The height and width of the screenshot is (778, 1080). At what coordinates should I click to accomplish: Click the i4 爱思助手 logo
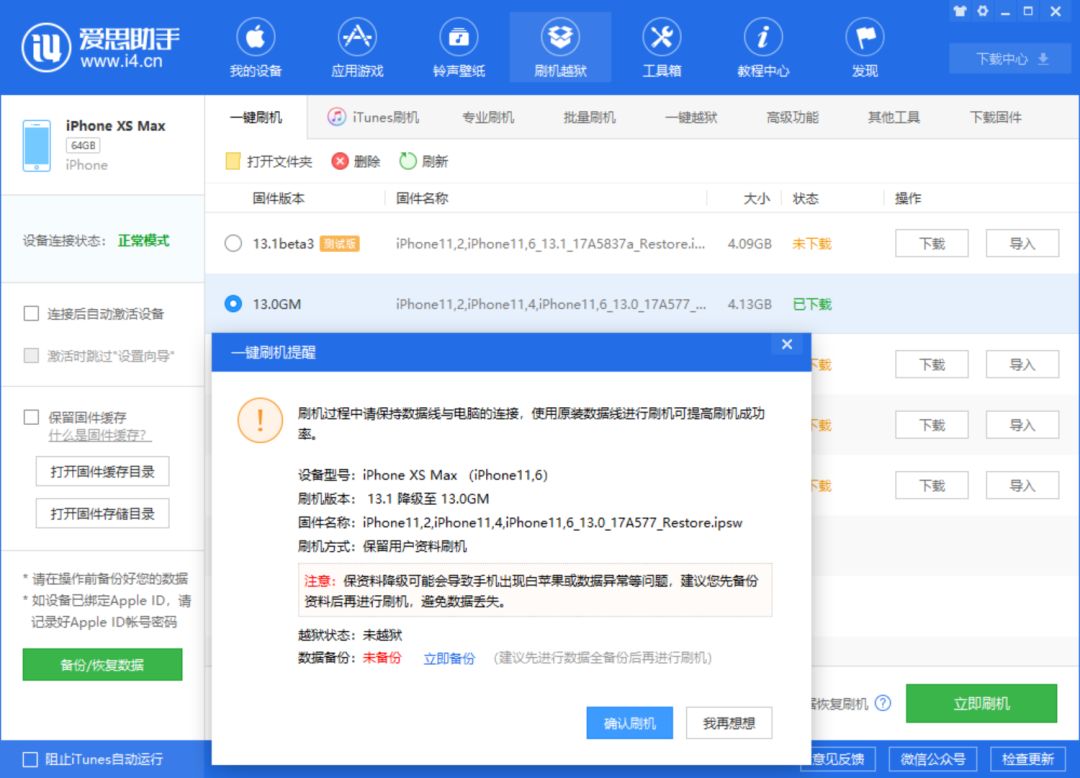[101, 48]
